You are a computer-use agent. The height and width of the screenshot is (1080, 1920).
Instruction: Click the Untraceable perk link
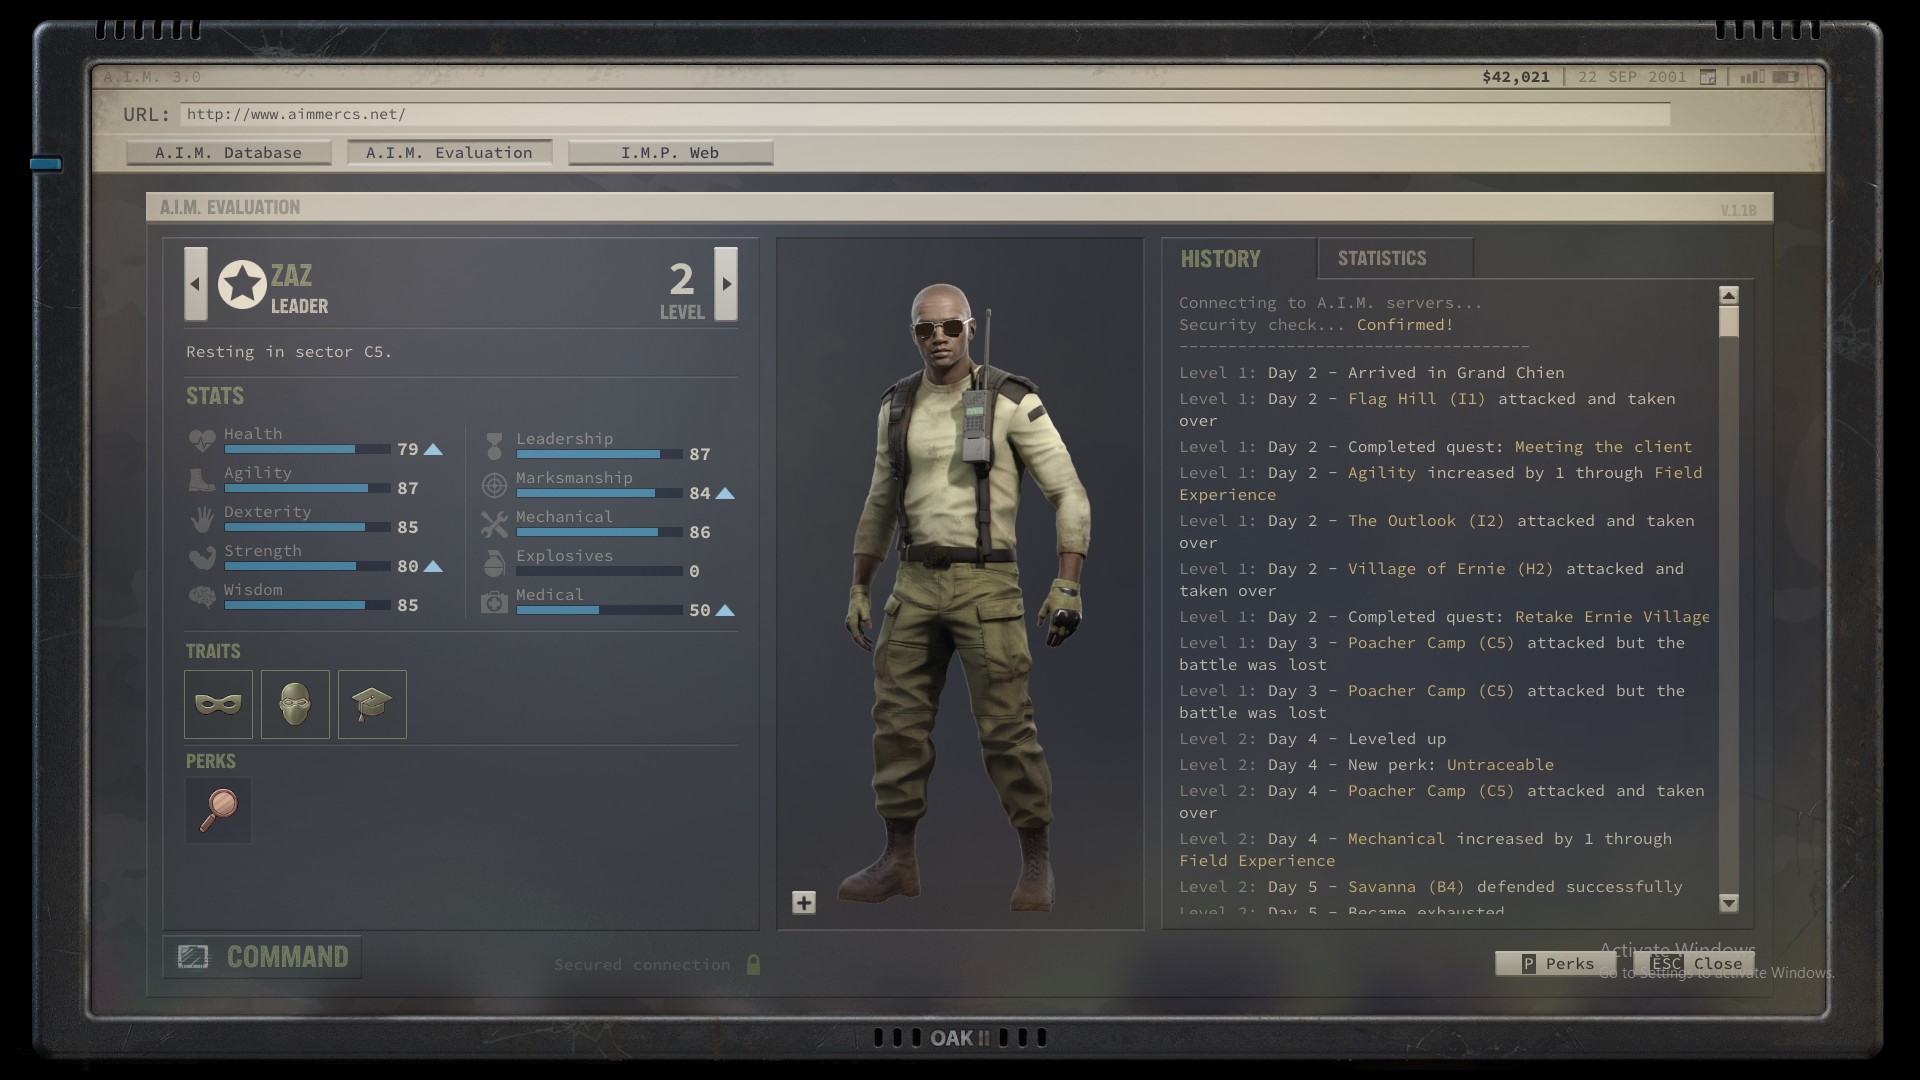[x=1500, y=765]
